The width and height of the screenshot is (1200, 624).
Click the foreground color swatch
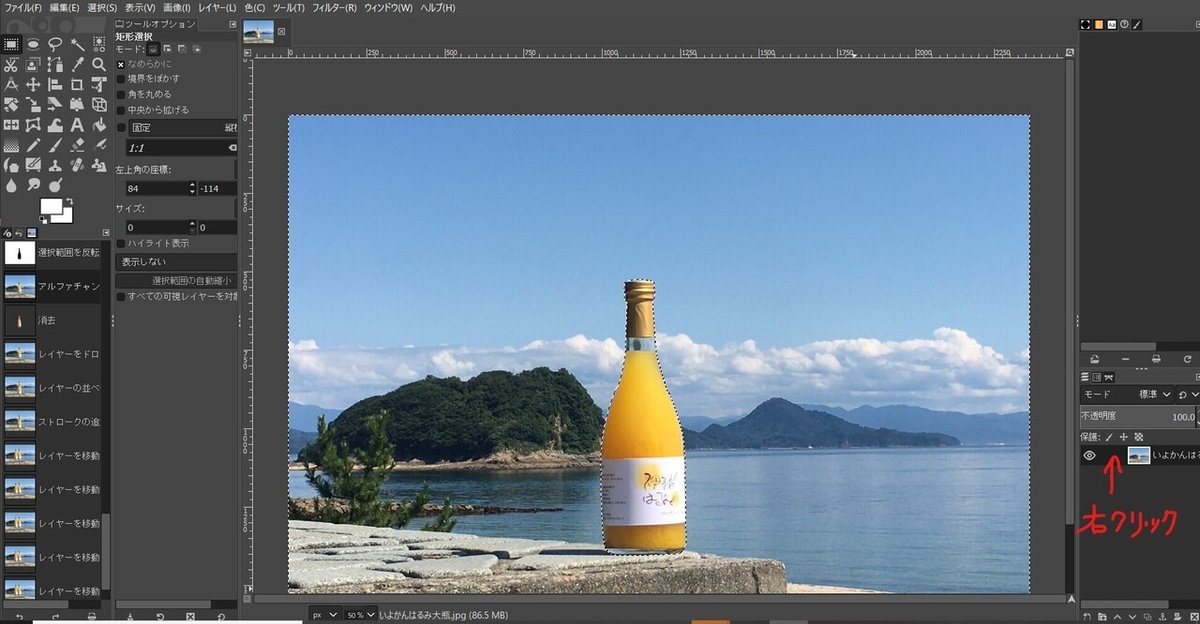click(49, 206)
